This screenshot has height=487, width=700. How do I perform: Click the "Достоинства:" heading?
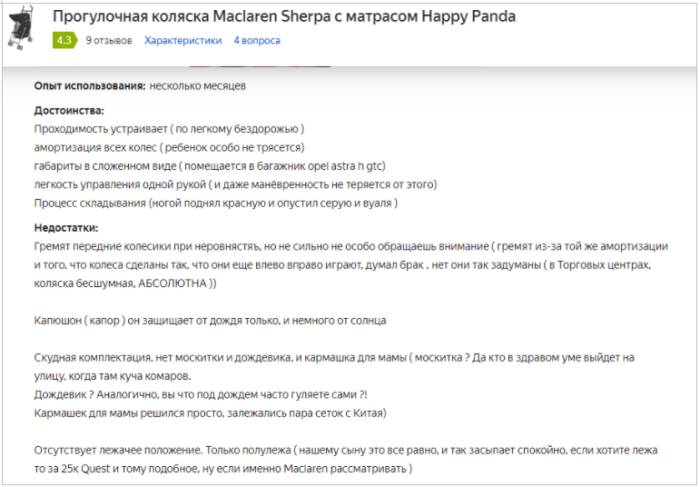pyautogui.click(x=69, y=110)
